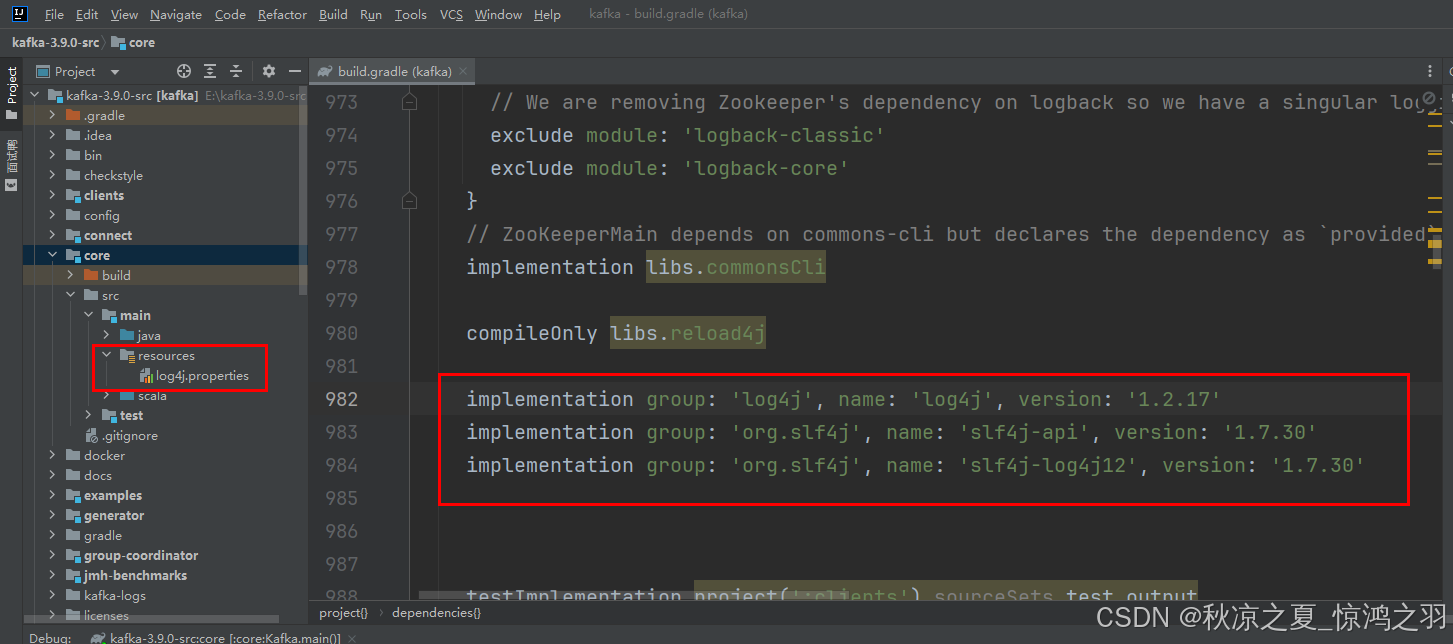Click the dependencies{} breadcrumb
1453x644 pixels.
tap(436, 612)
